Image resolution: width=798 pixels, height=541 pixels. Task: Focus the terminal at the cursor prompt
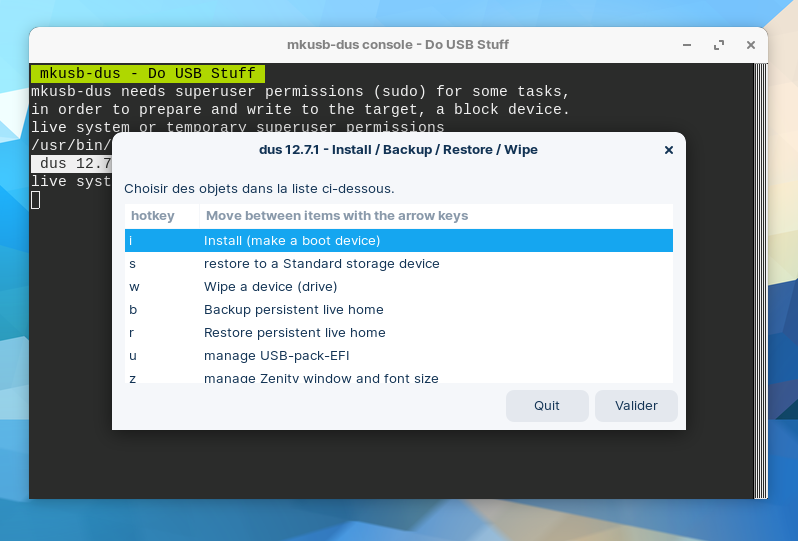click(36, 200)
